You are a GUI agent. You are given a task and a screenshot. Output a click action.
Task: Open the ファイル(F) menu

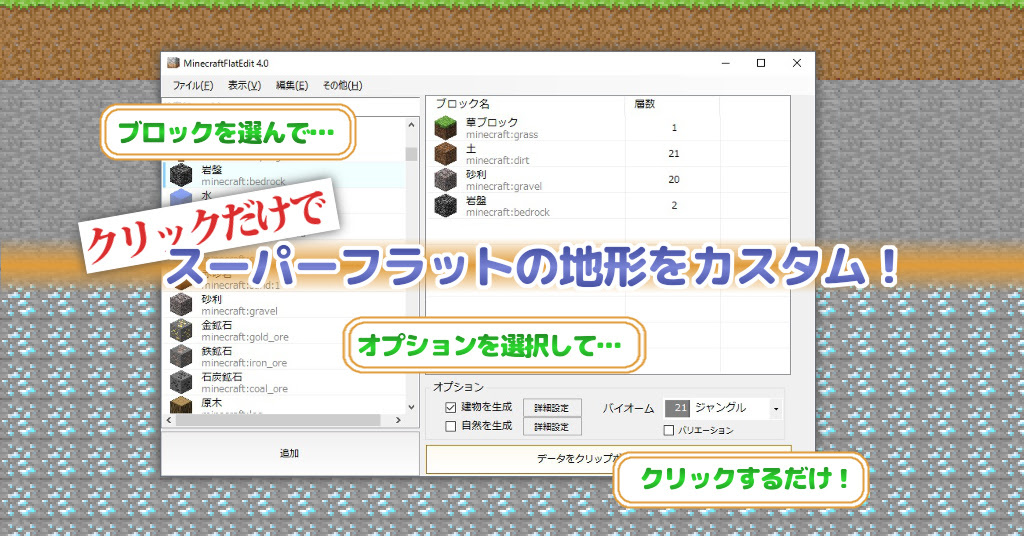click(x=193, y=86)
